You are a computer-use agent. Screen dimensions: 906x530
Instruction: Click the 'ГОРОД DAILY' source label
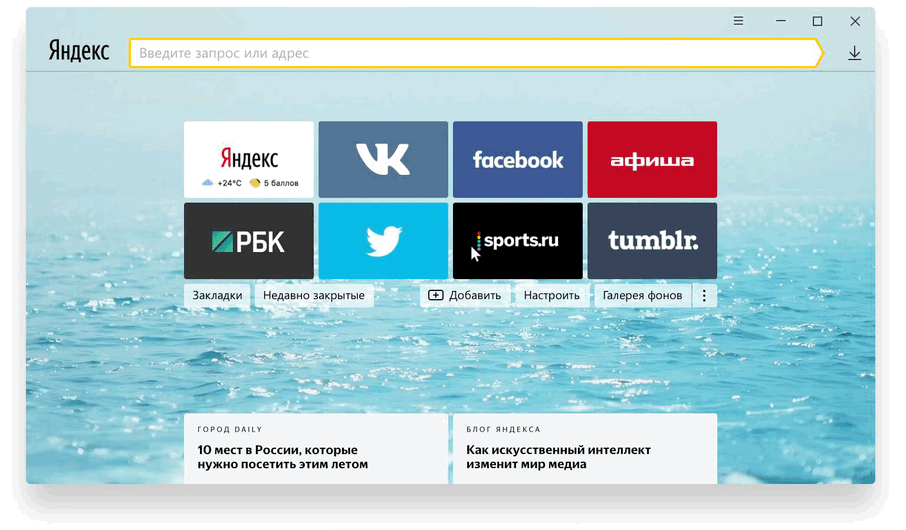click(x=230, y=429)
